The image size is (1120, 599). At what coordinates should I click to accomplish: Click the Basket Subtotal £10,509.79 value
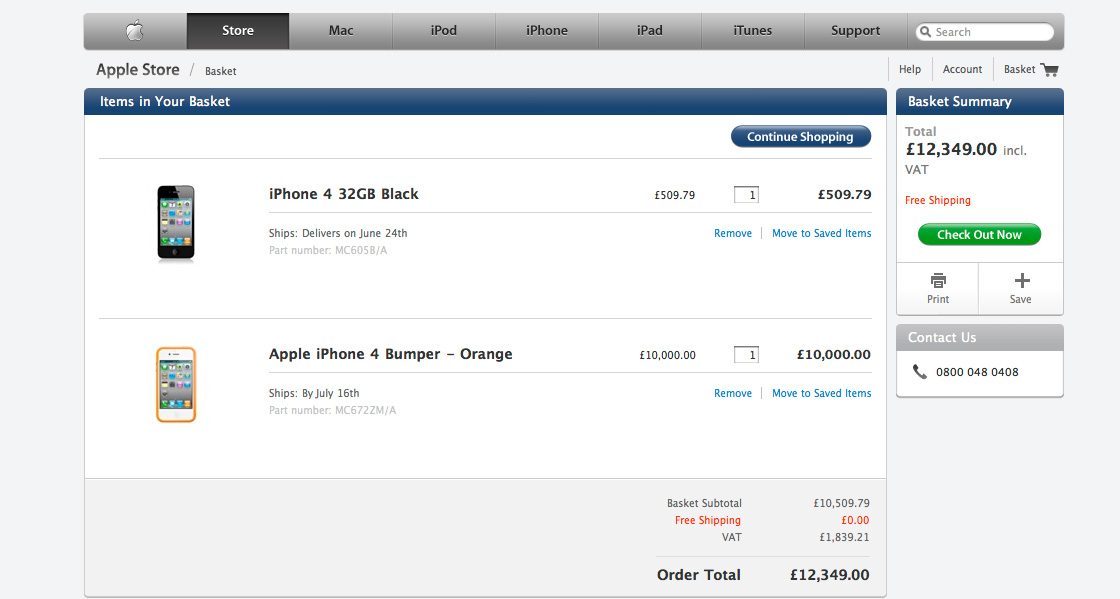[841, 503]
